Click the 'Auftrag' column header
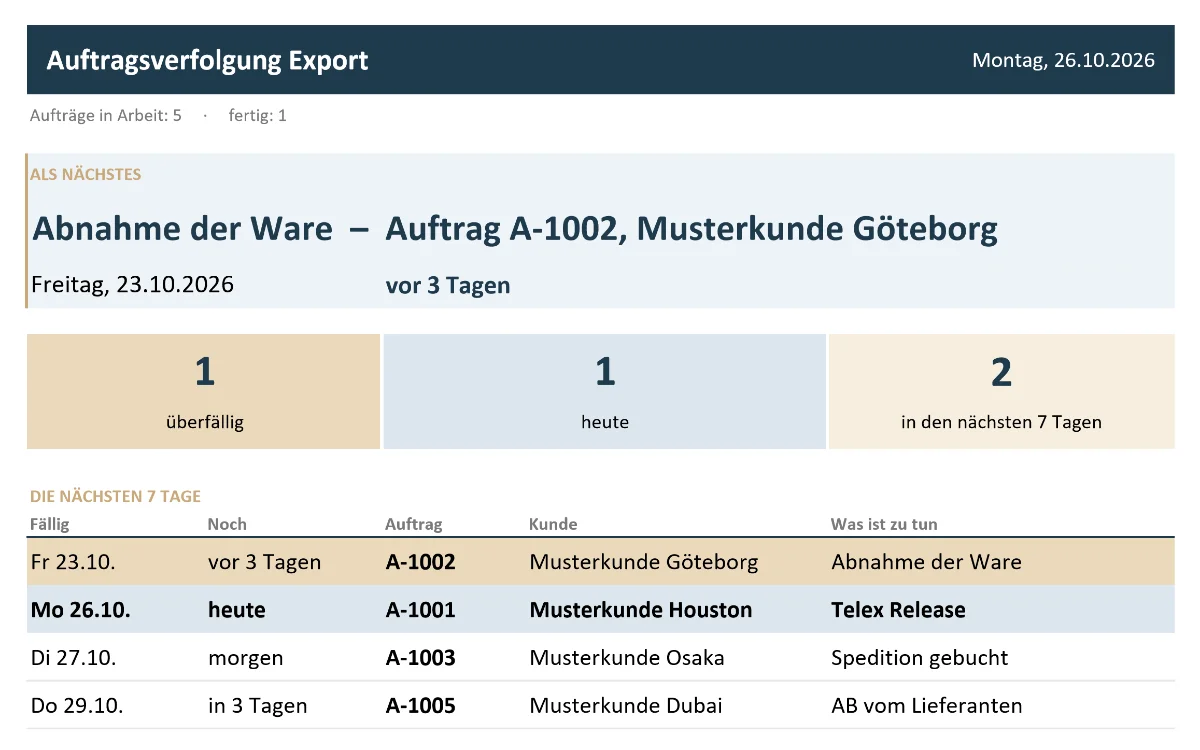The height and width of the screenshot is (750, 1200). tap(414, 524)
